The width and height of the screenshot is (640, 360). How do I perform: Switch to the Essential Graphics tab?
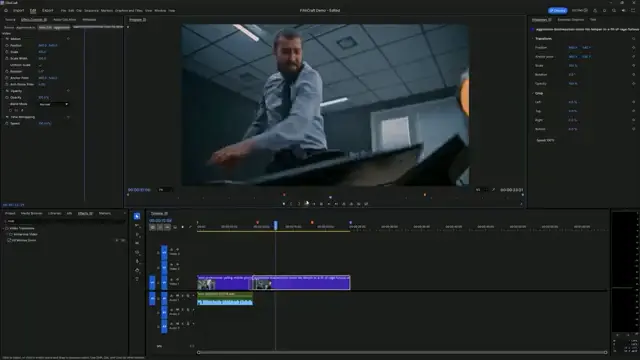click(571, 20)
